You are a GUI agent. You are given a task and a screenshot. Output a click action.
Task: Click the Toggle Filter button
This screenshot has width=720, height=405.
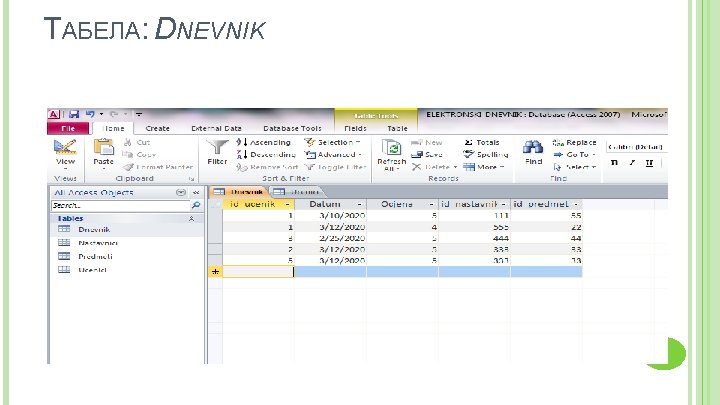(x=336, y=168)
